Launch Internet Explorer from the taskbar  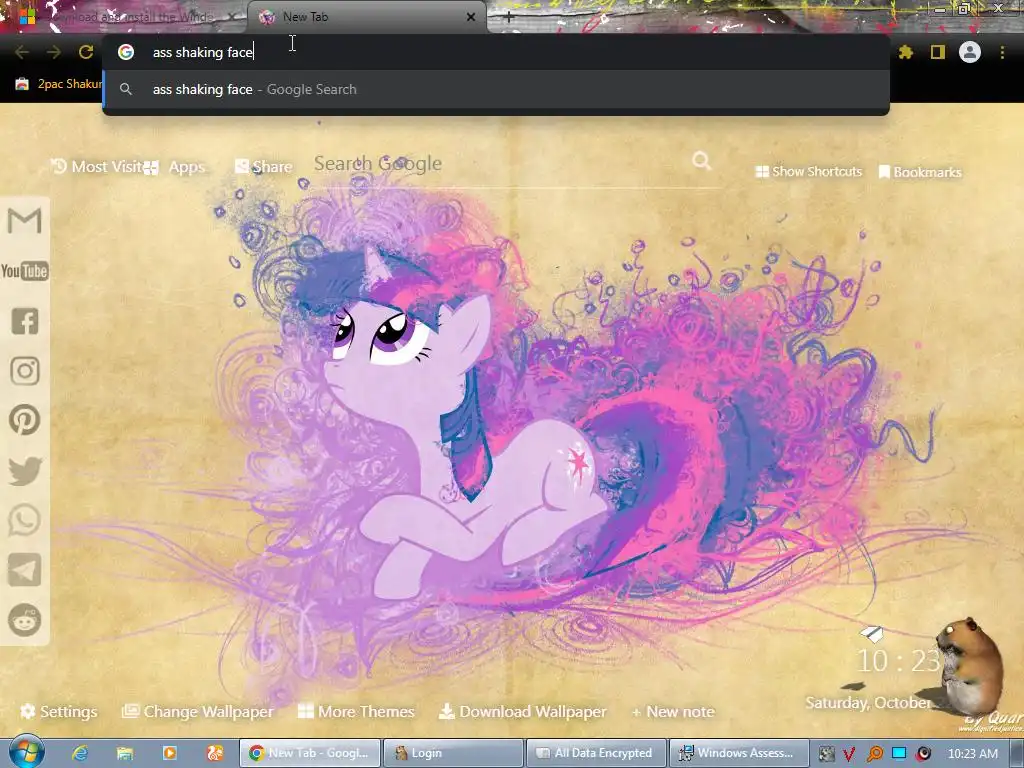click(x=80, y=753)
